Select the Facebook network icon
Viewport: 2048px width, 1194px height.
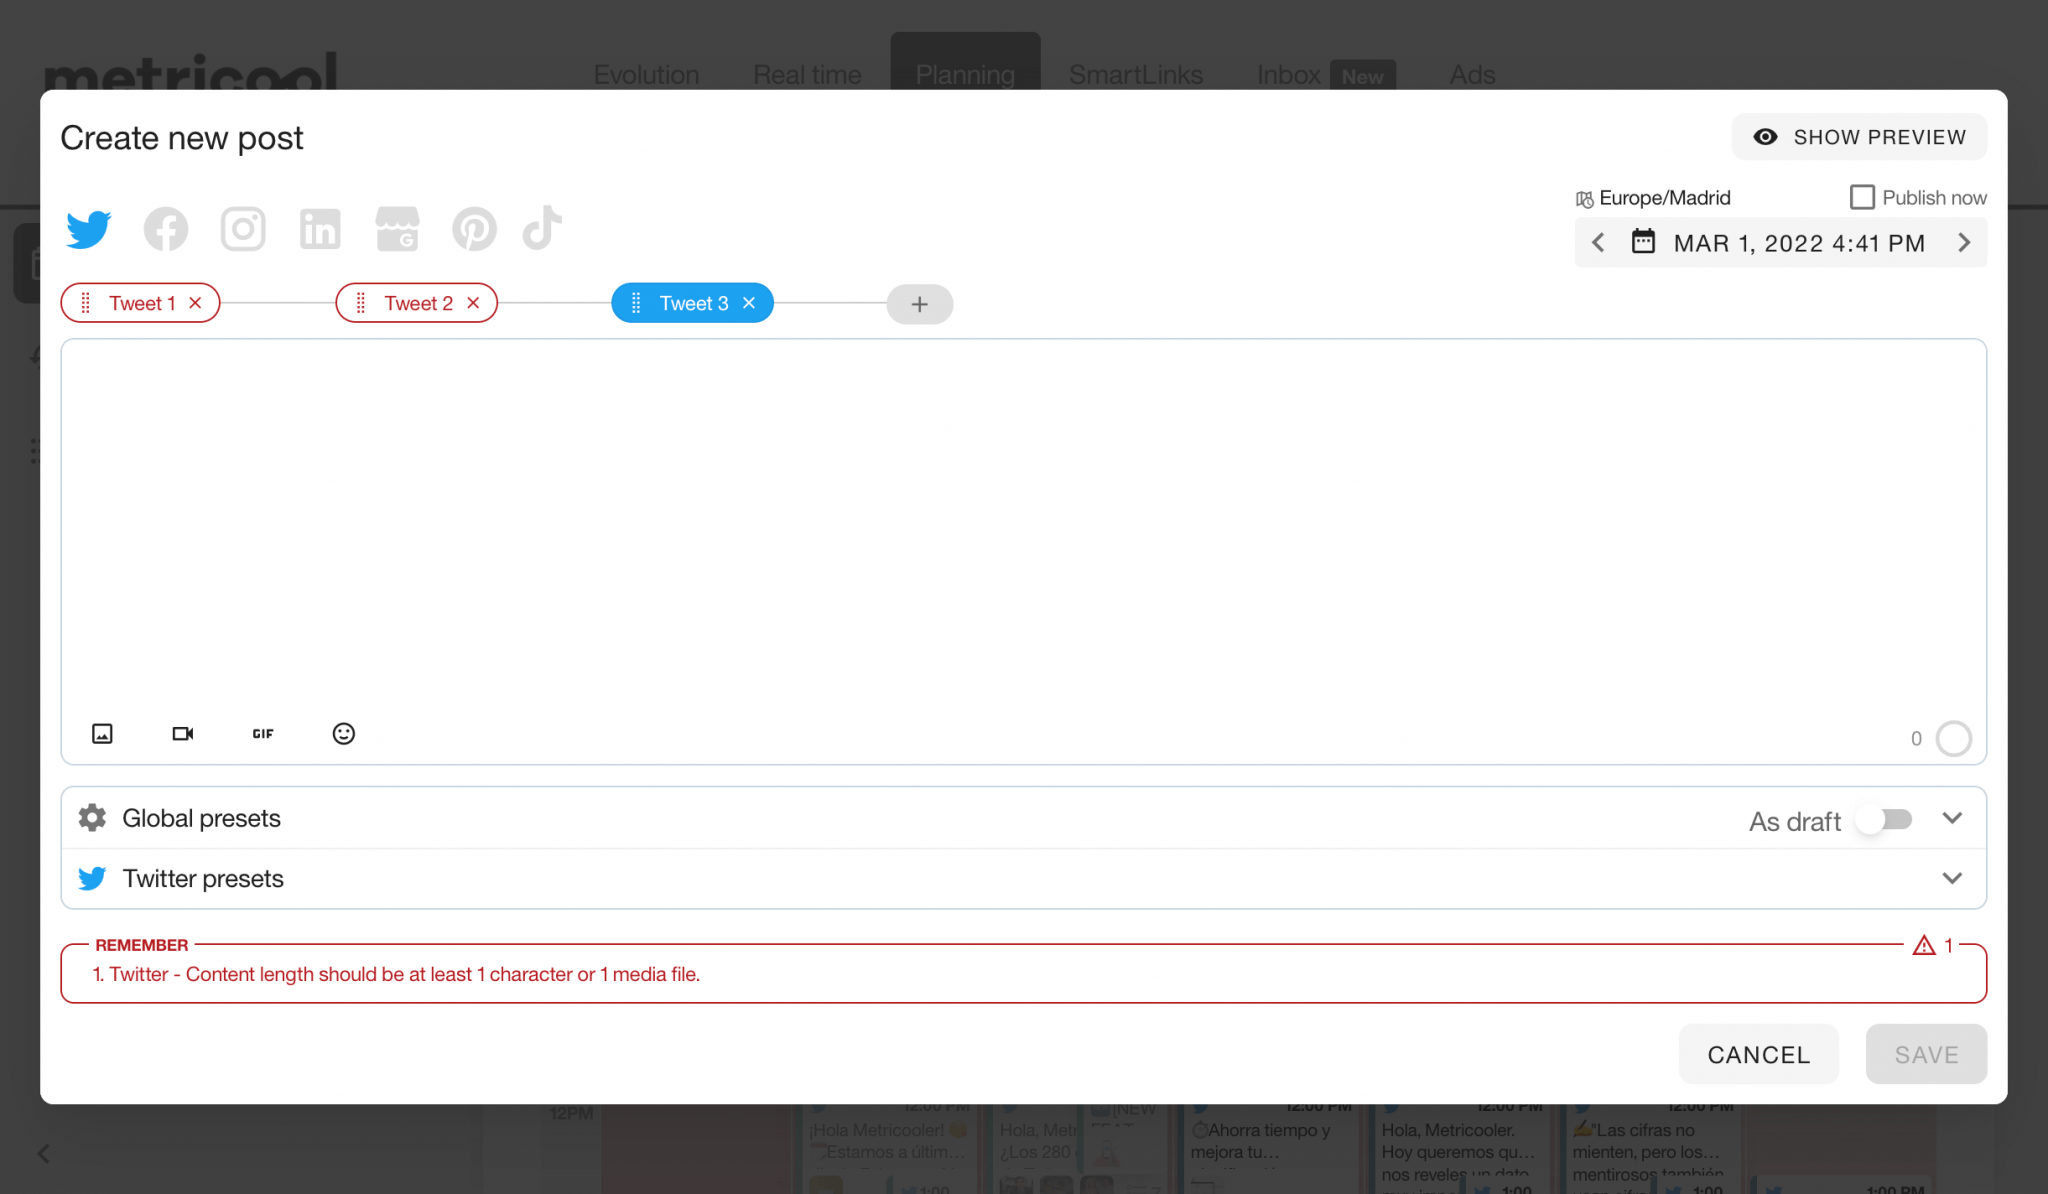pyautogui.click(x=166, y=229)
